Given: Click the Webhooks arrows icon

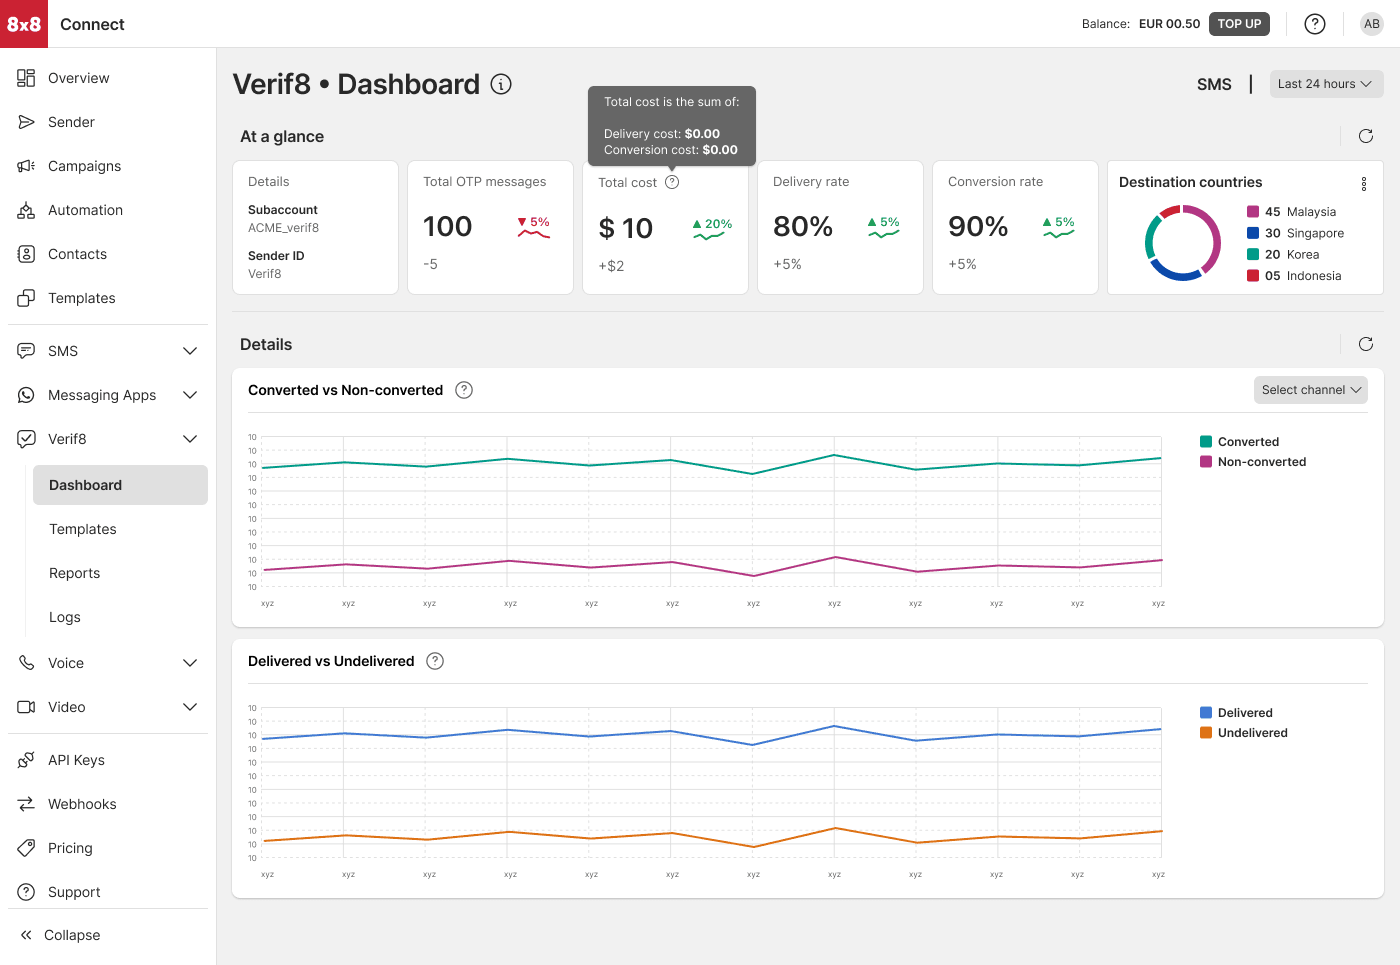Looking at the screenshot, I should (x=26, y=804).
